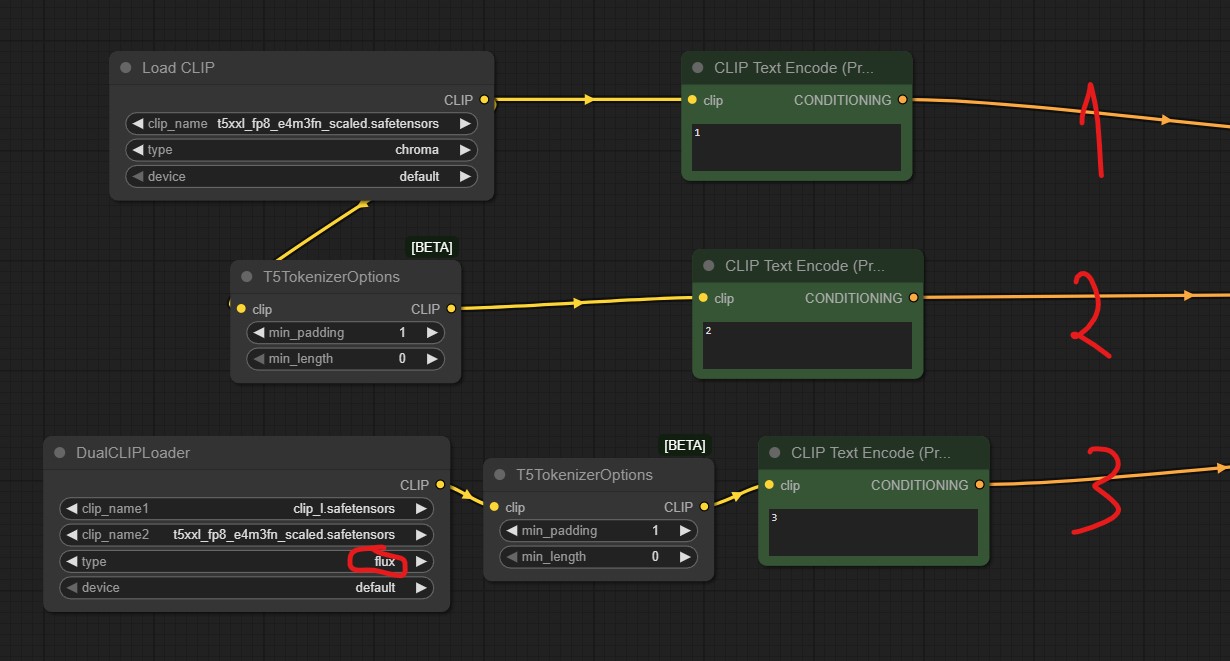Collapse the CLIP Text Encode node containing 3
This screenshot has height=661, width=1230.
[x=775, y=453]
